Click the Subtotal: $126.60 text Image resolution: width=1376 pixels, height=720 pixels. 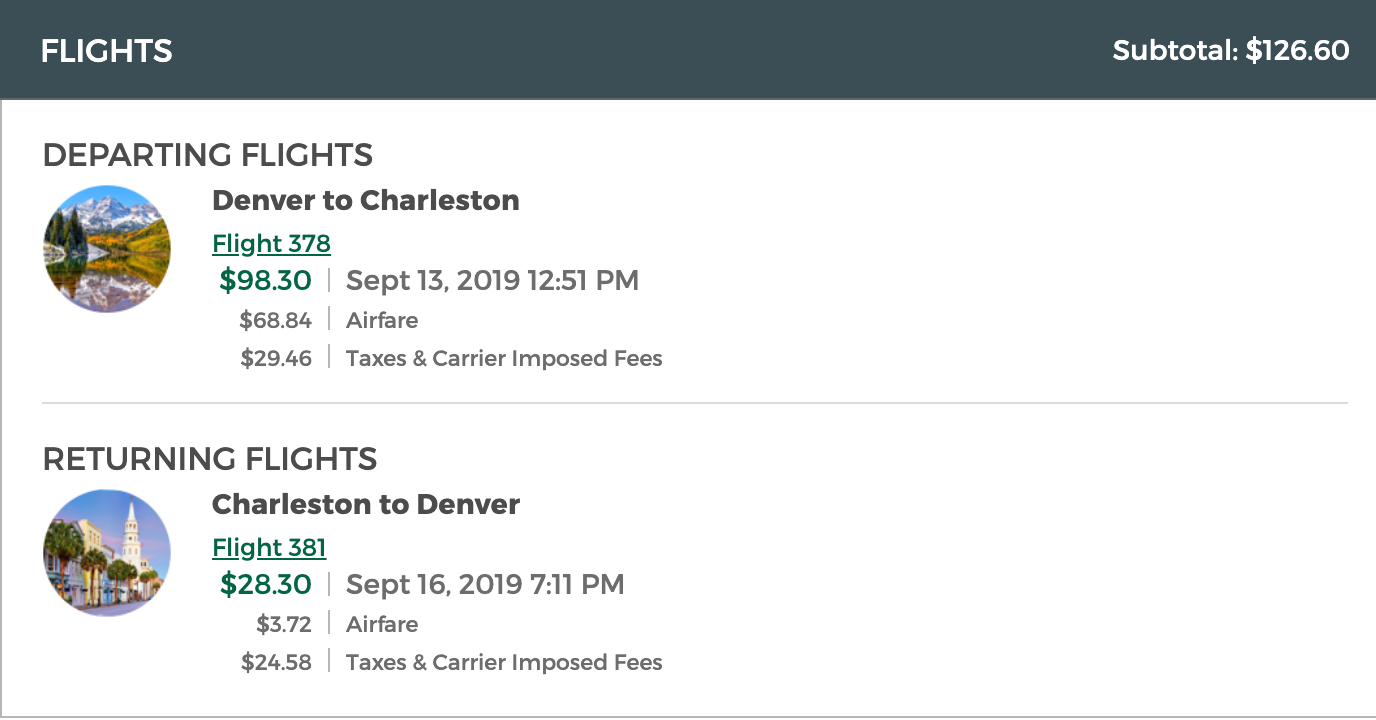1231,50
